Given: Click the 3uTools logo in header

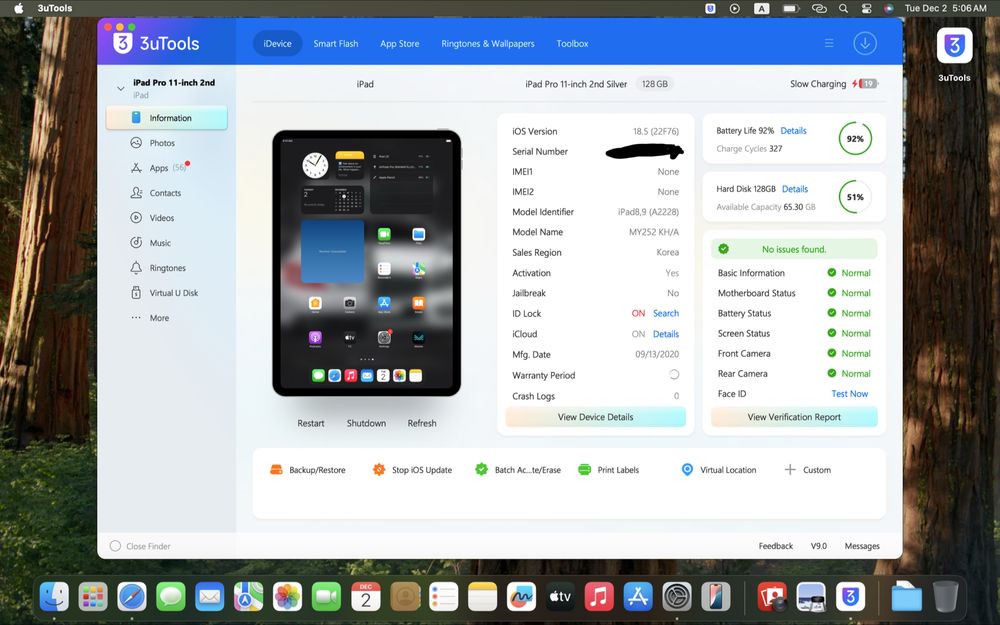Looking at the screenshot, I should click(x=156, y=43).
